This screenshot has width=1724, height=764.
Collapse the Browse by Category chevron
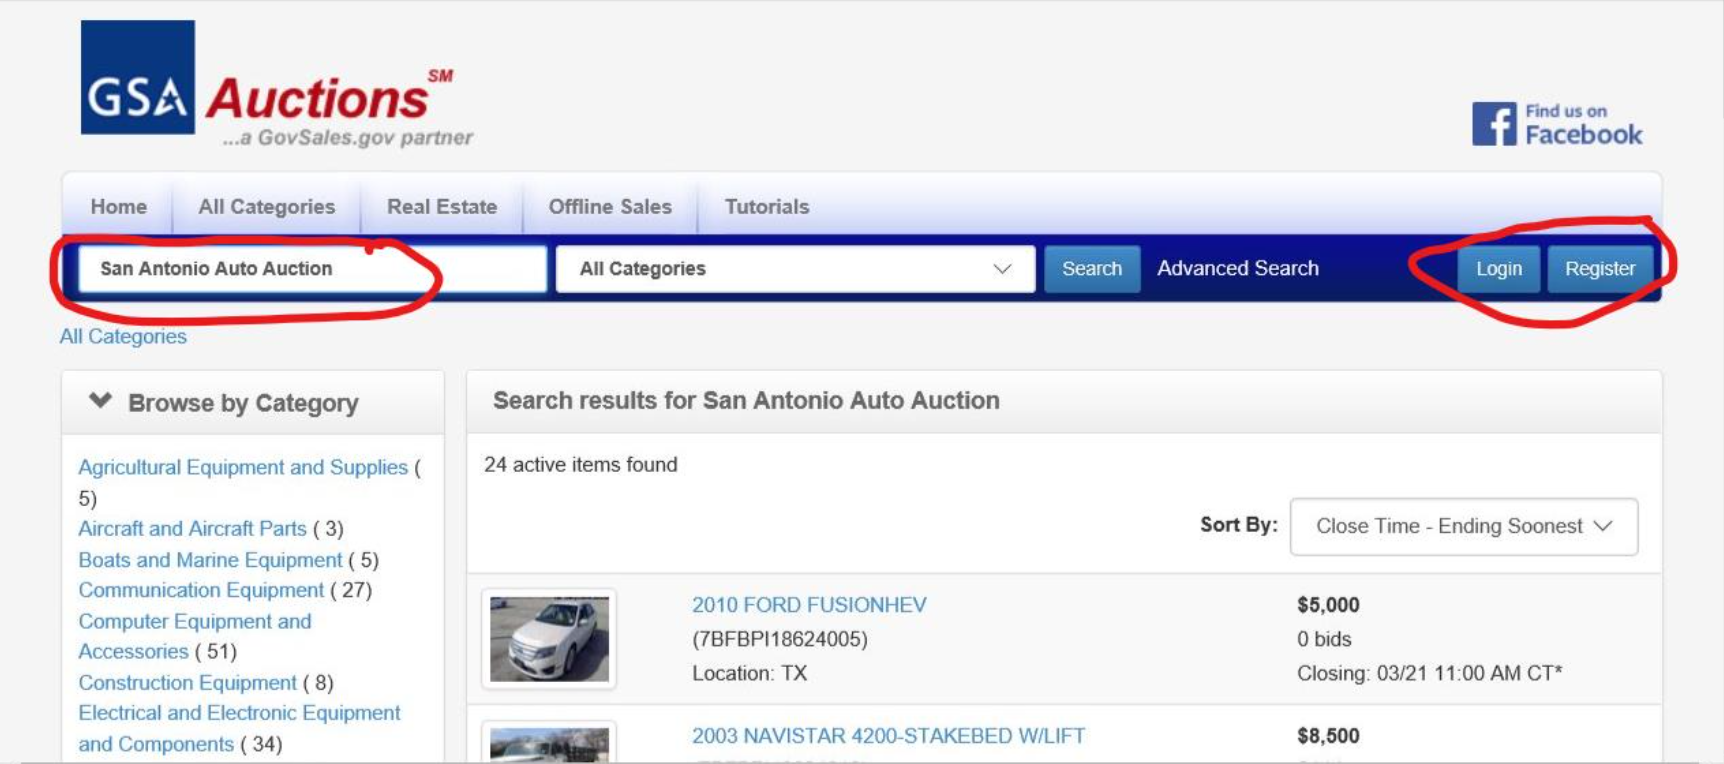(100, 401)
